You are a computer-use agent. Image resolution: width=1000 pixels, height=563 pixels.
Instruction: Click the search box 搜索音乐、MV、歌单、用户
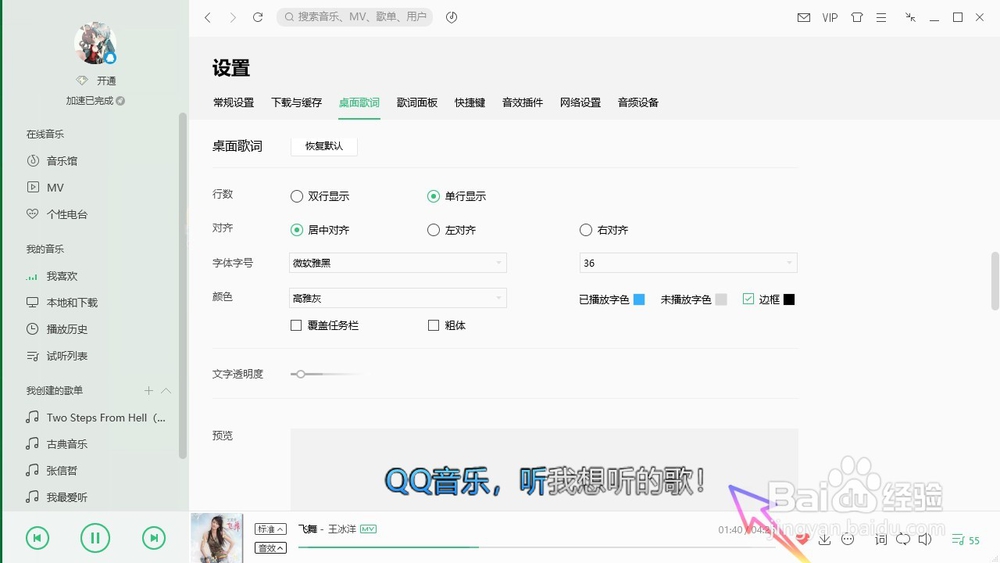355,17
